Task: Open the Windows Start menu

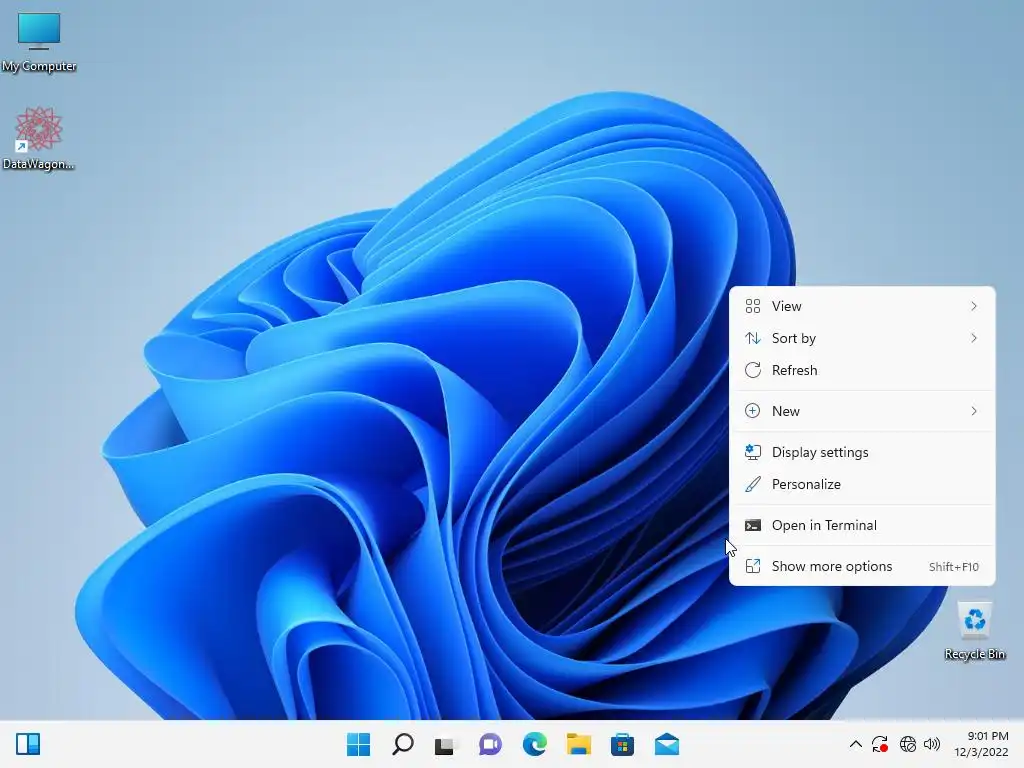Action: click(358, 744)
